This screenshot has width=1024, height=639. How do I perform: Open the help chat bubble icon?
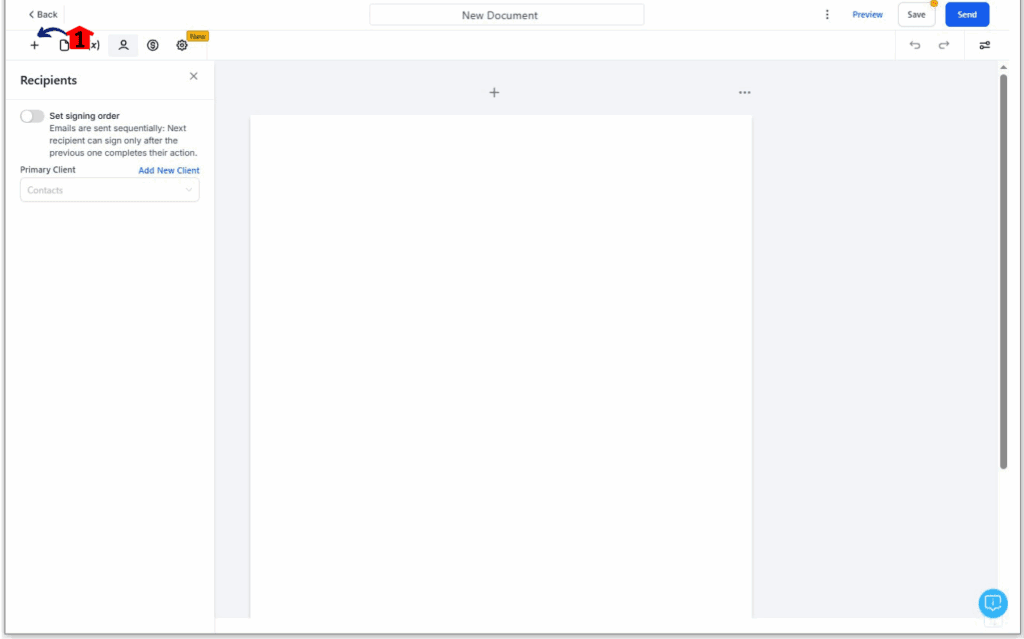[x=992, y=602]
